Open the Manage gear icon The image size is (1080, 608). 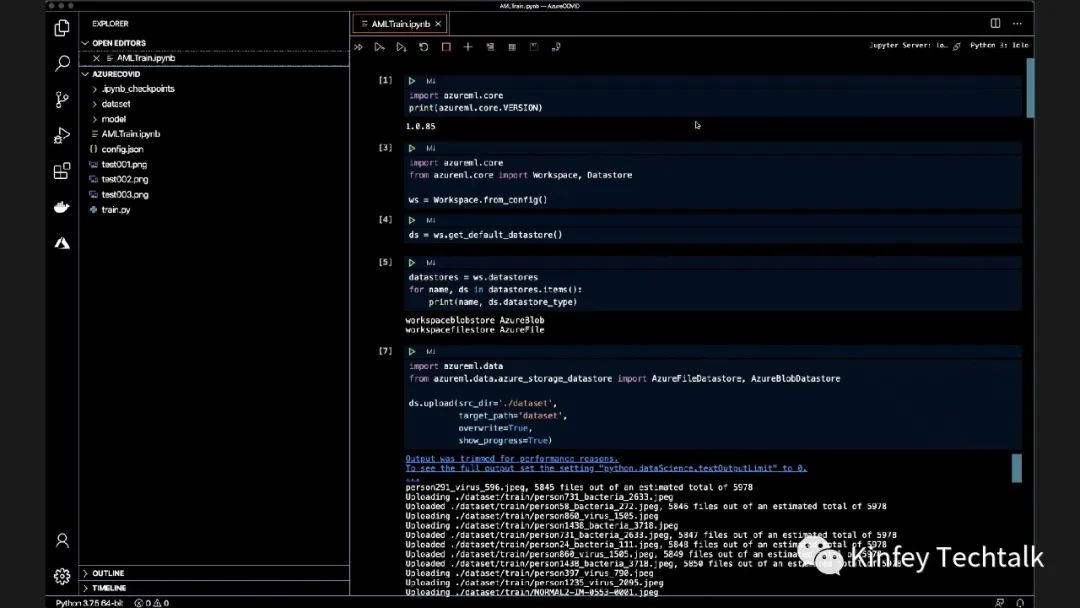coord(62,576)
